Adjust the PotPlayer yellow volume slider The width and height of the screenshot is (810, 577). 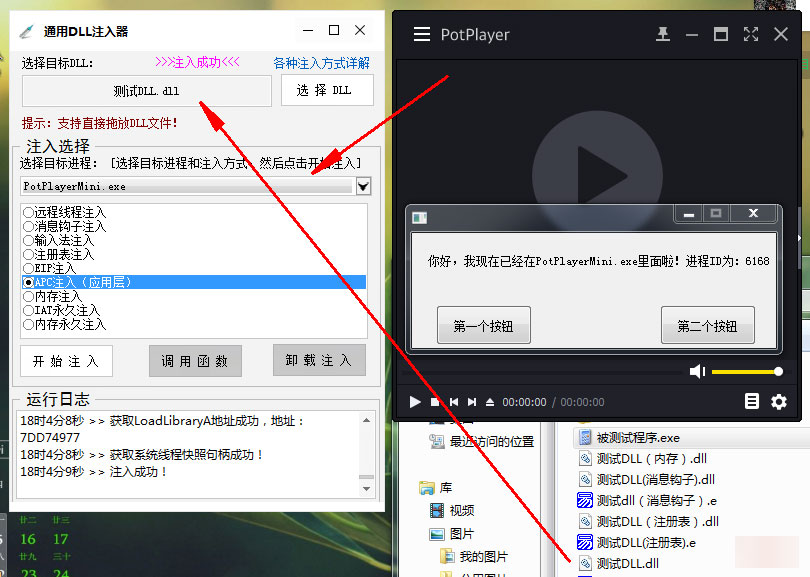click(746, 371)
